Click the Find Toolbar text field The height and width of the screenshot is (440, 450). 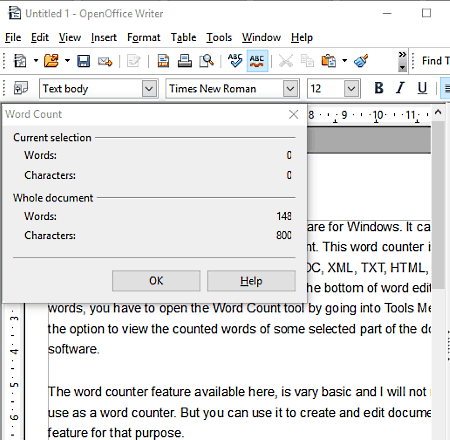click(x=436, y=61)
